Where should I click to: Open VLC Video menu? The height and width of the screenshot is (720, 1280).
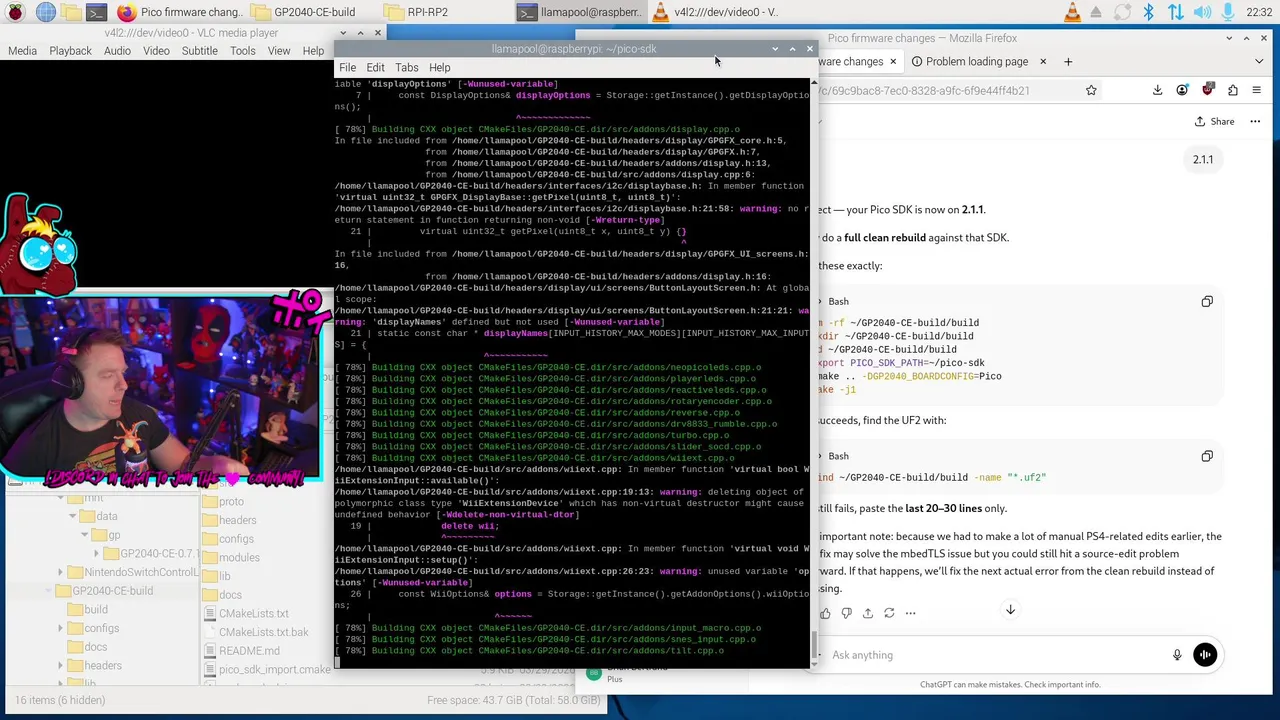tap(156, 51)
